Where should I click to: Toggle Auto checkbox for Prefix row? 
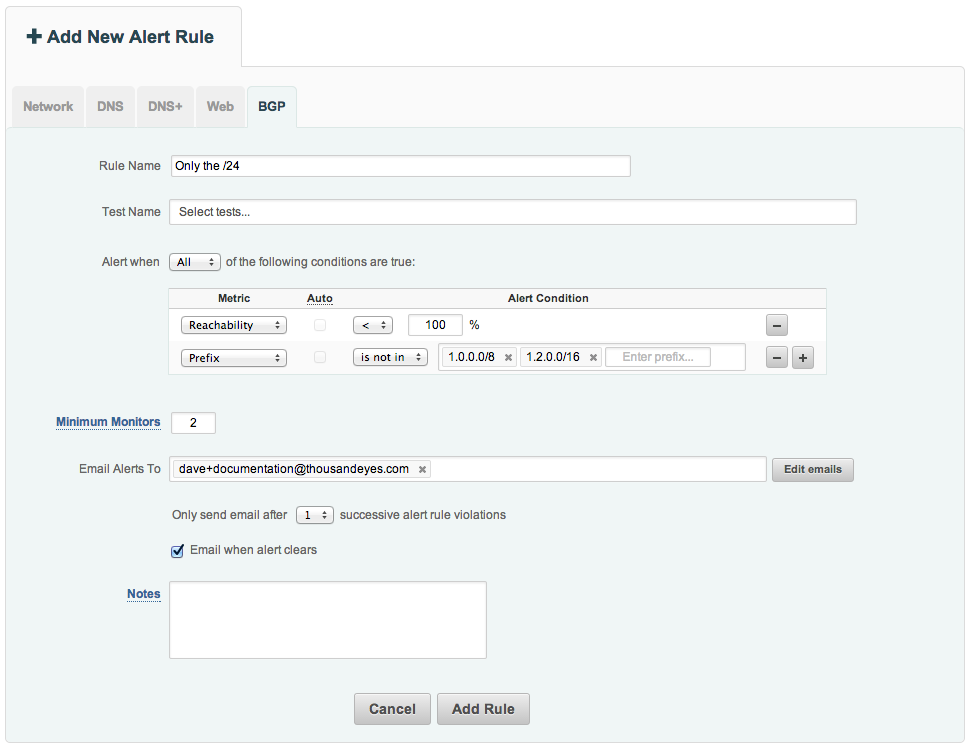(320, 357)
